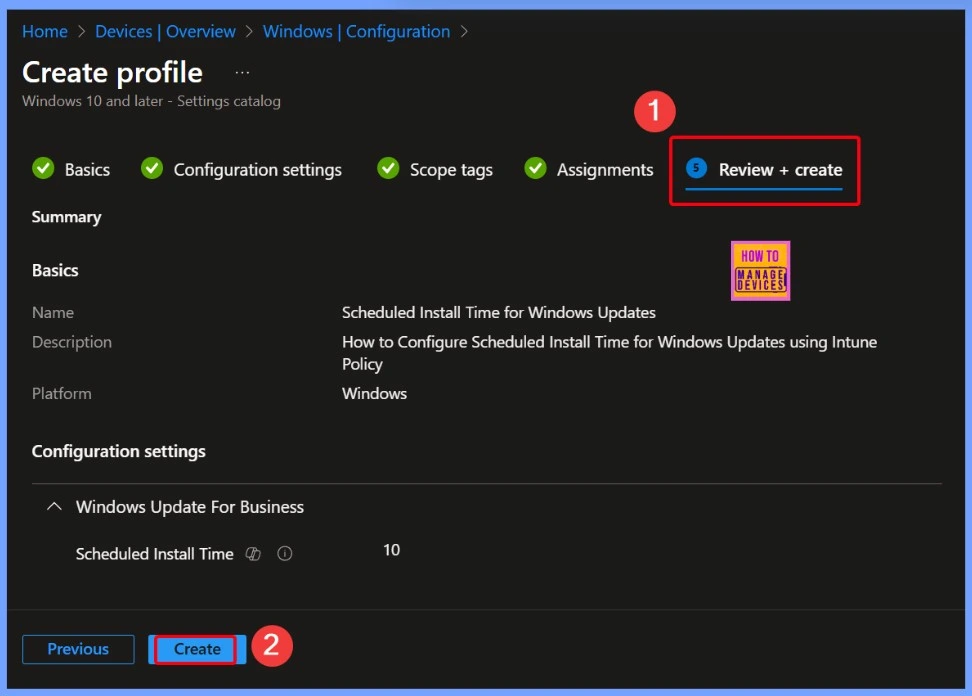Click the green checkmark icon for Basics
Screen dimensions: 972x696
coord(43,168)
